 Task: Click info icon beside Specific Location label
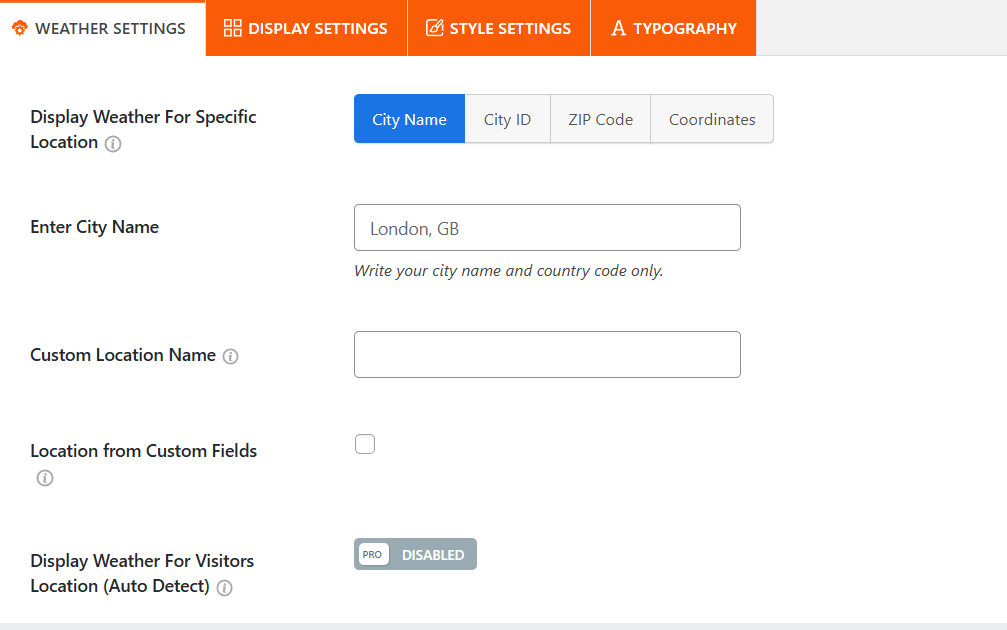coord(113,143)
